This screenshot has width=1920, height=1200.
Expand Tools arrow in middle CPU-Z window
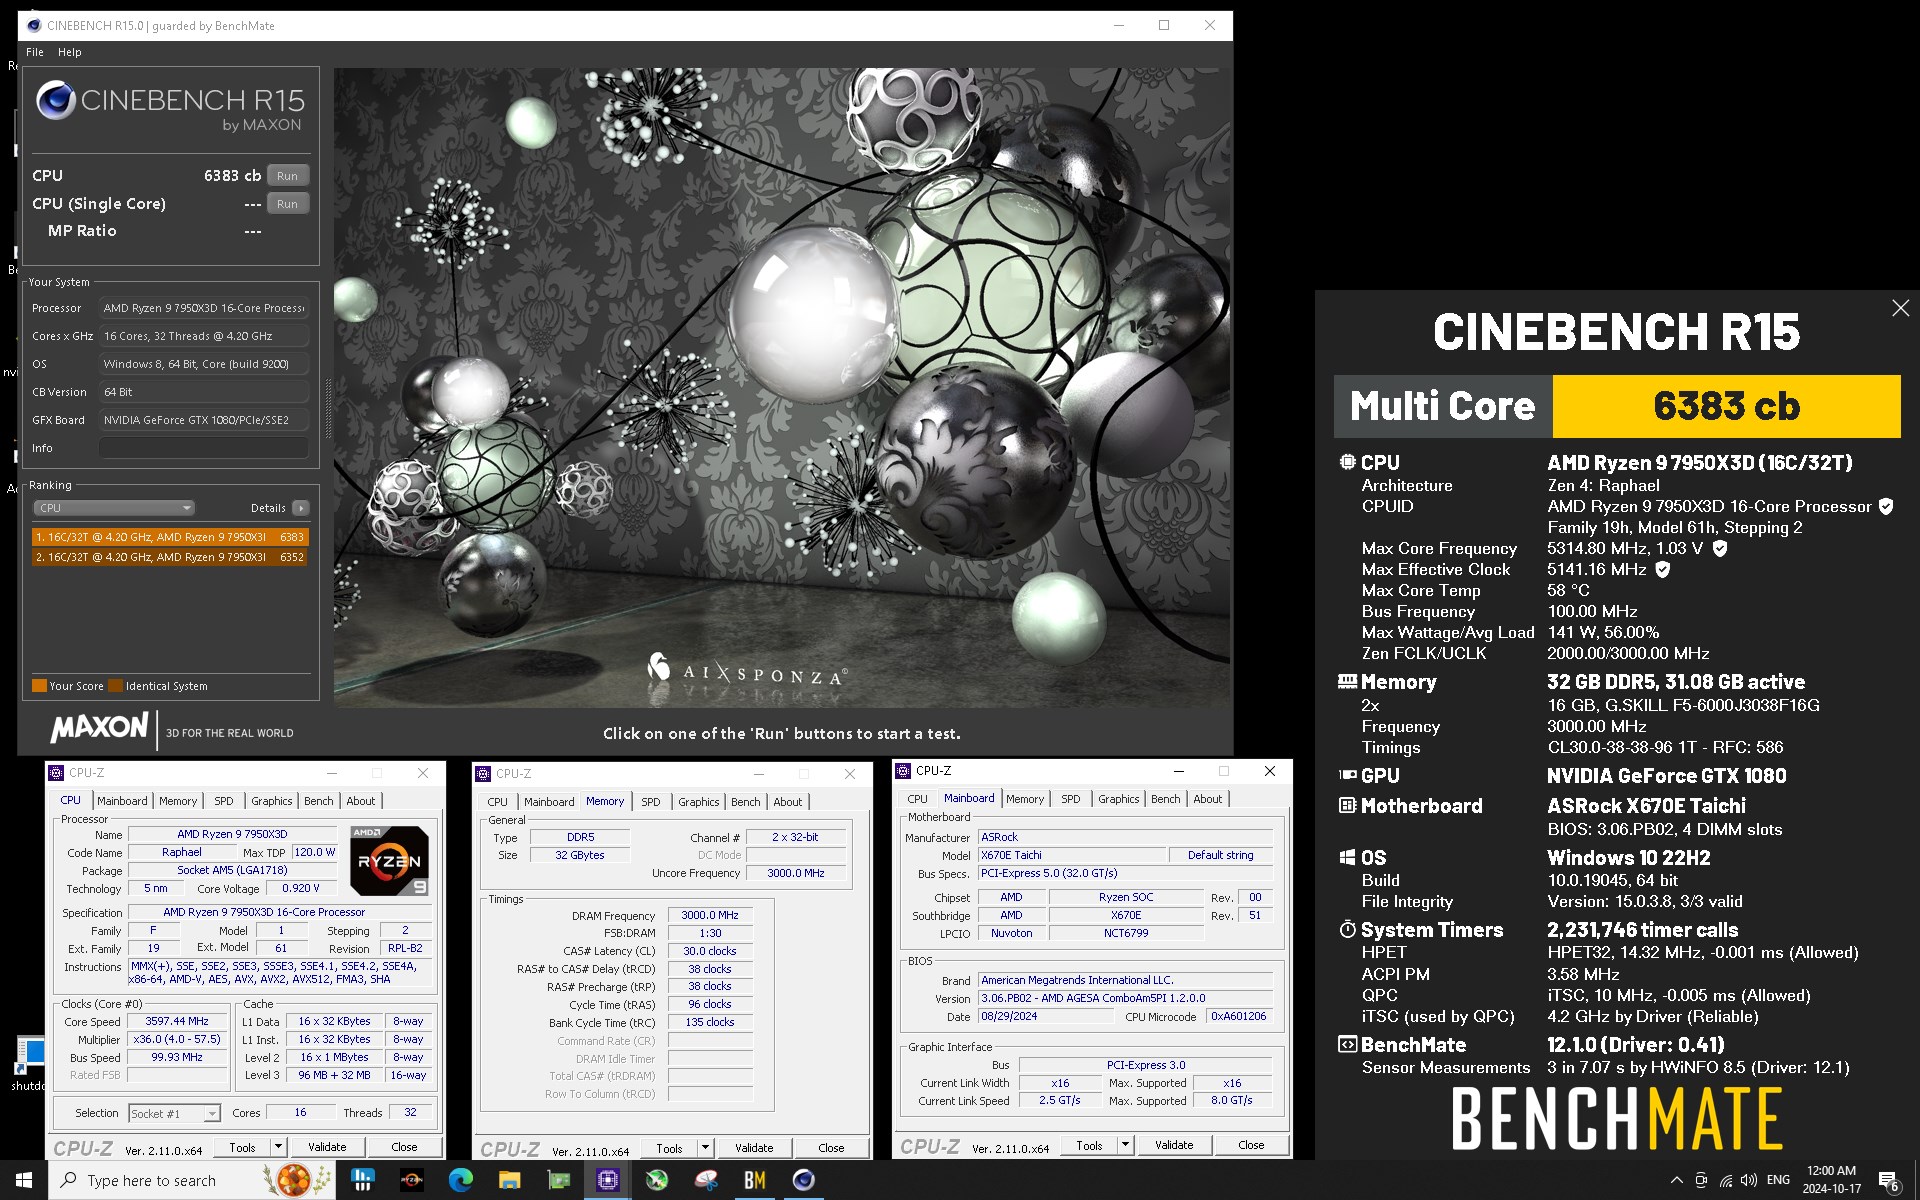click(x=706, y=1148)
